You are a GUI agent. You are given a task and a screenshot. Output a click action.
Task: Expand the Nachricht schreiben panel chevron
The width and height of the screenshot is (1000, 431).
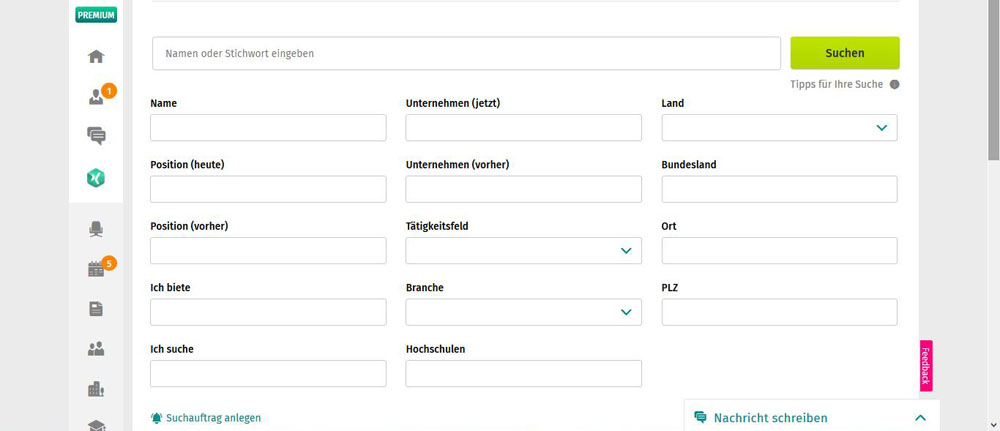click(920, 418)
